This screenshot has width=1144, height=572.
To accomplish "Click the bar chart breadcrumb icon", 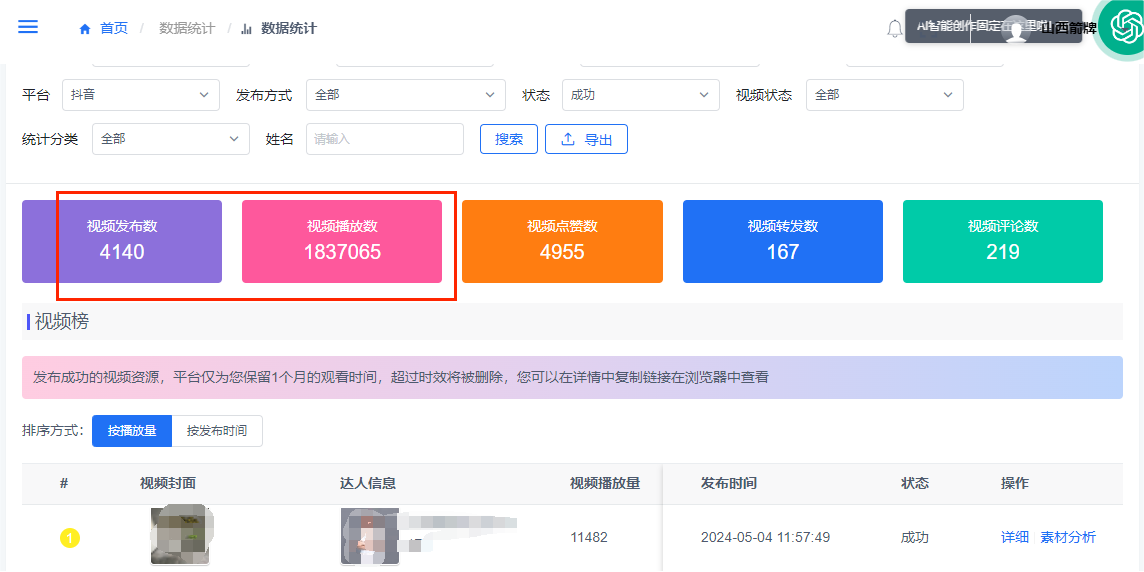I will tap(247, 29).
